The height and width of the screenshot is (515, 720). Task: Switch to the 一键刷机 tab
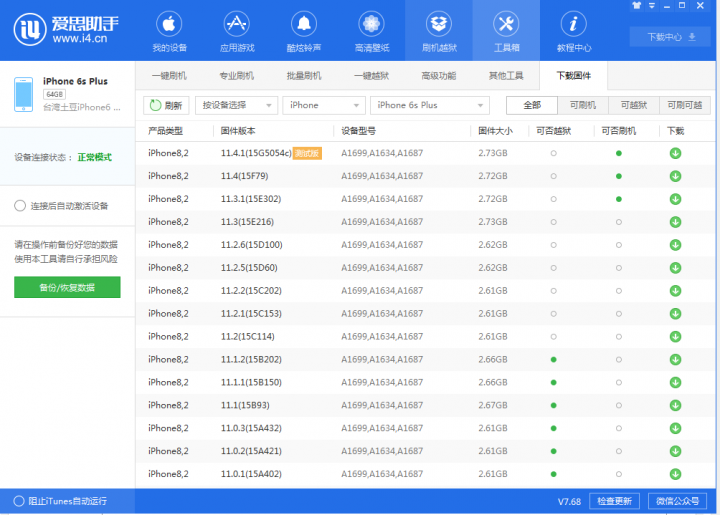169,76
